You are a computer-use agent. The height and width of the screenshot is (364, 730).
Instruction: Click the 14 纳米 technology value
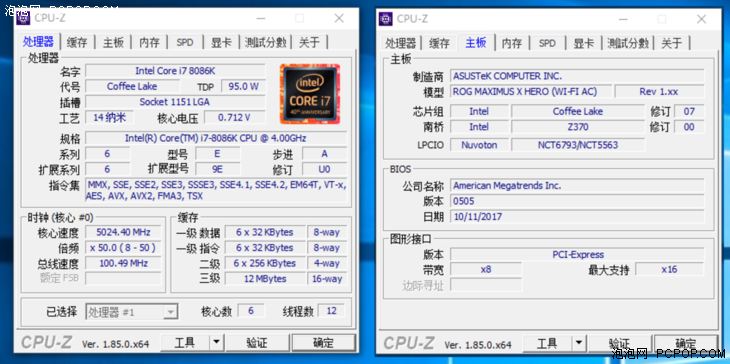coord(109,117)
